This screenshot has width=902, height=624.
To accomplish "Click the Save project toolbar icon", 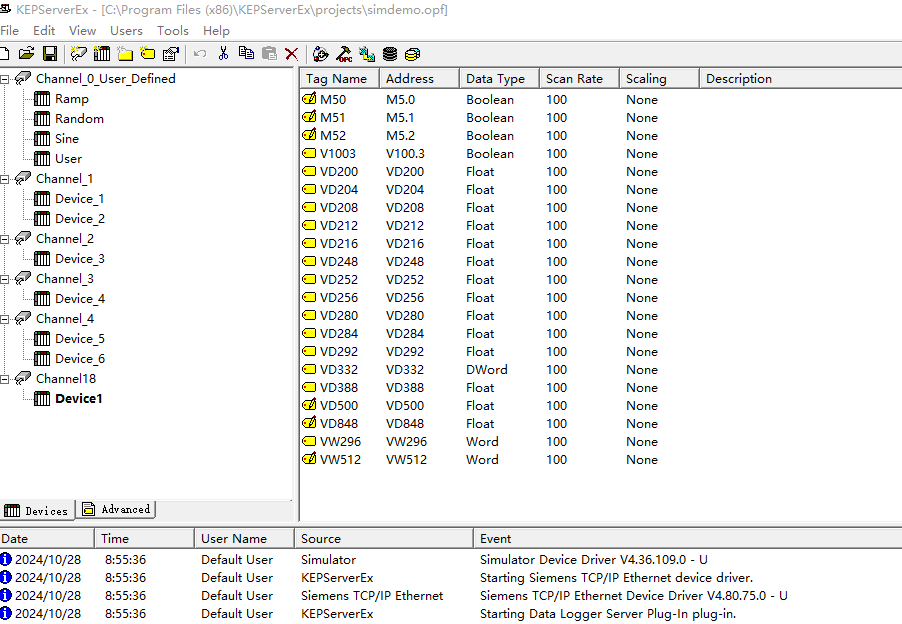I will [49, 54].
